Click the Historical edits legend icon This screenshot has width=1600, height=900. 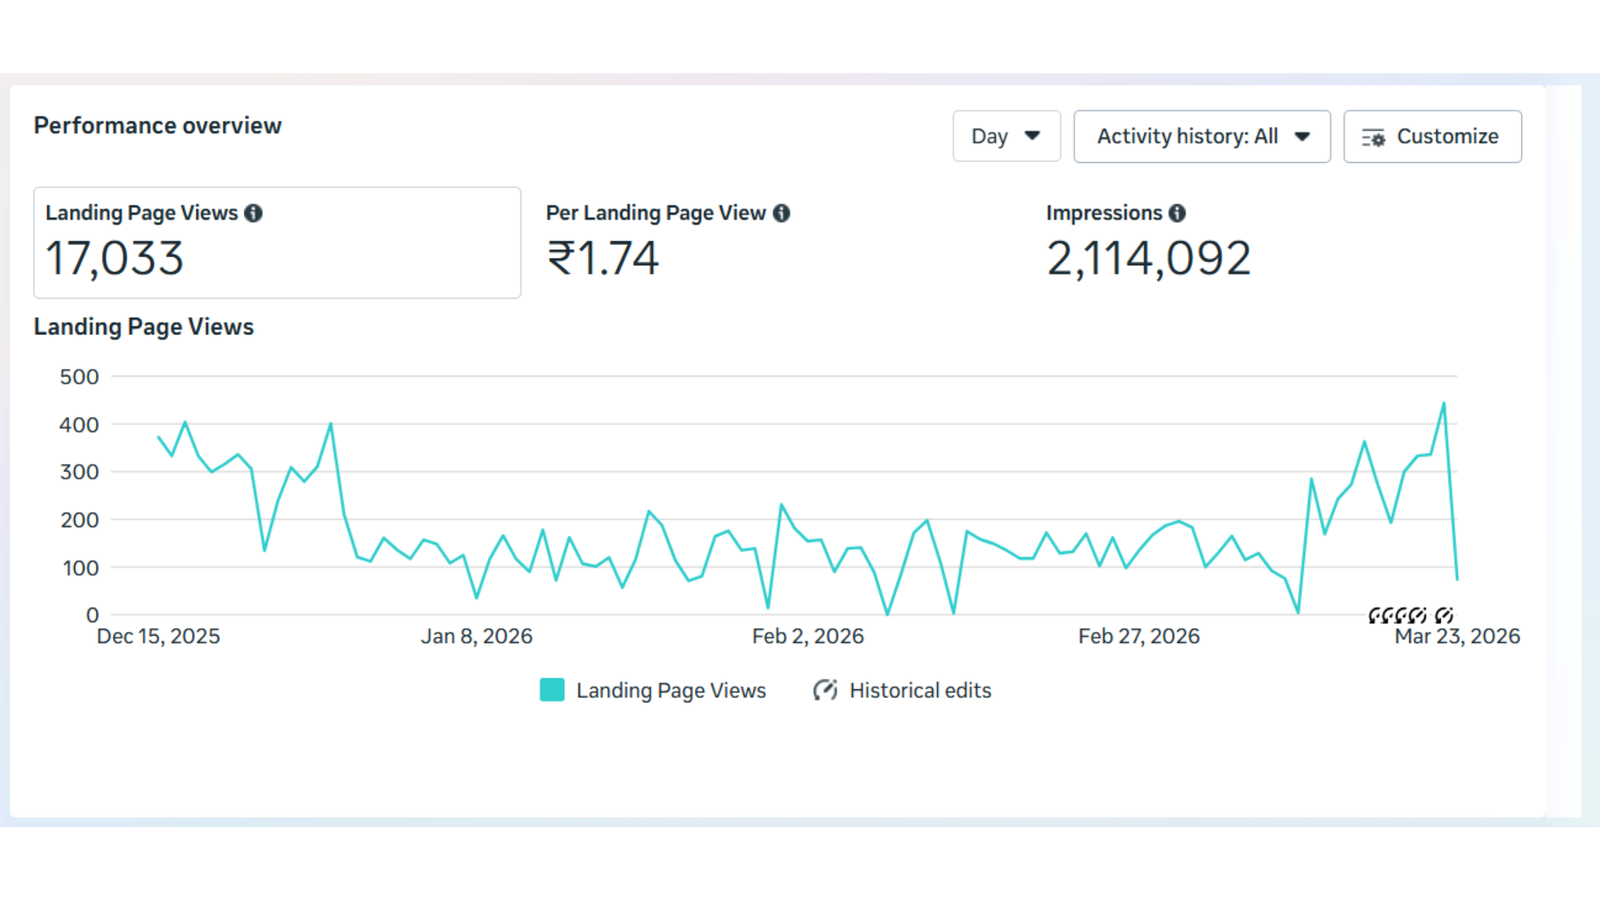[825, 690]
